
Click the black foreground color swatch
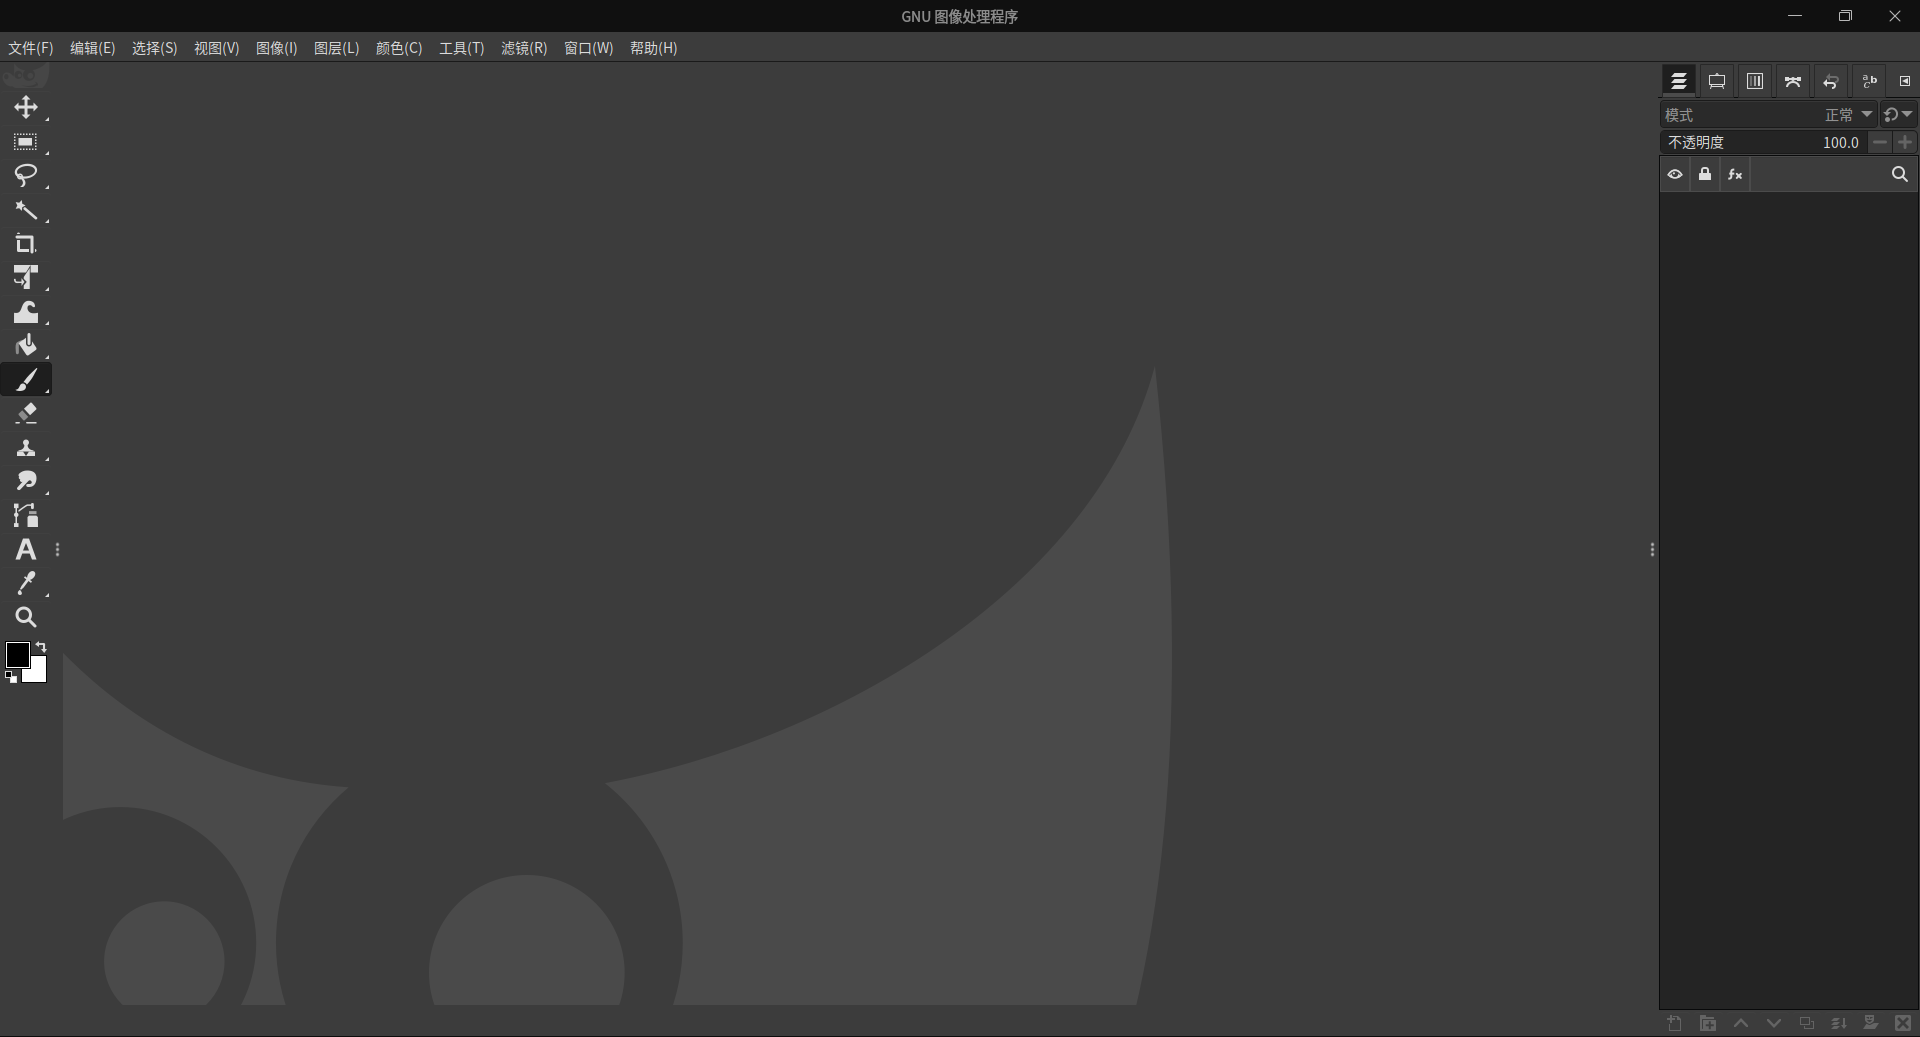tap(16, 654)
